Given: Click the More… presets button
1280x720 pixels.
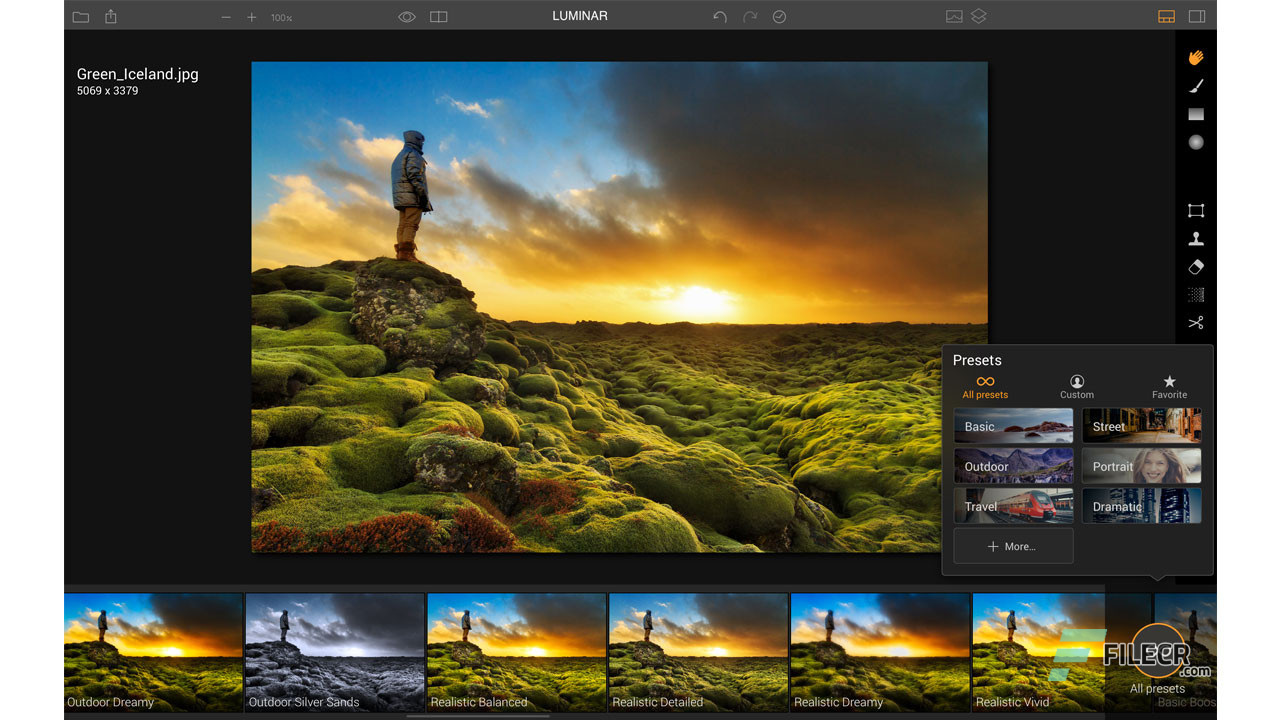Looking at the screenshot, I should coord(1013,546).
